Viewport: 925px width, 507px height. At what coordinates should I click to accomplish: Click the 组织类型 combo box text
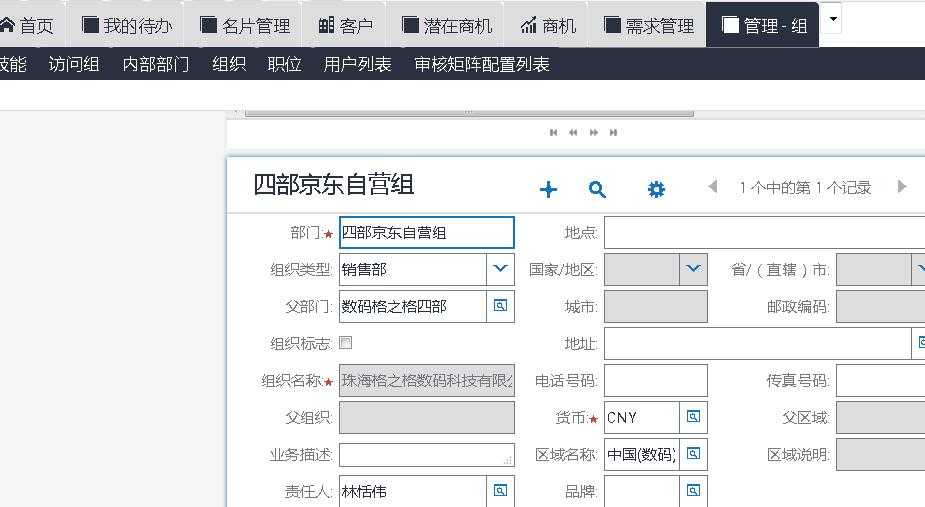pyautogui.click(x=413, y=269)
